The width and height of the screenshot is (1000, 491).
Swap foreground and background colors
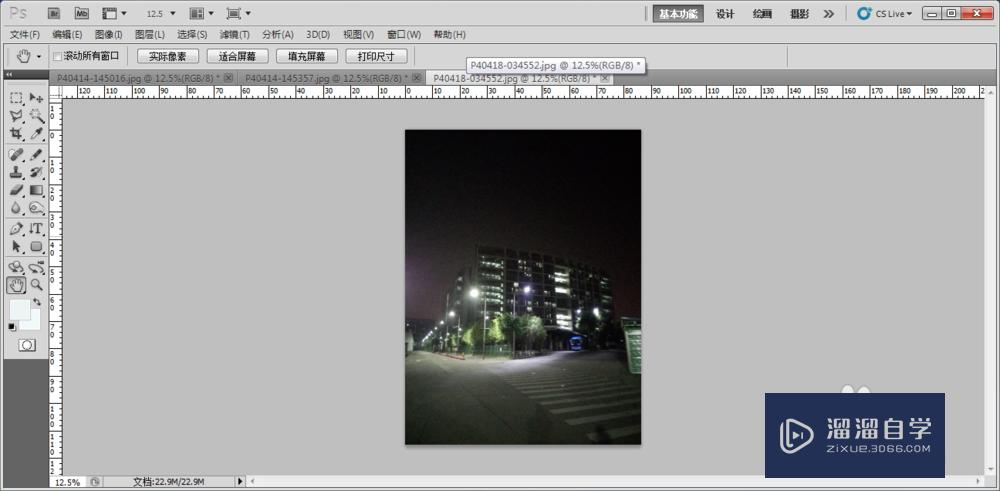[37, 302]
